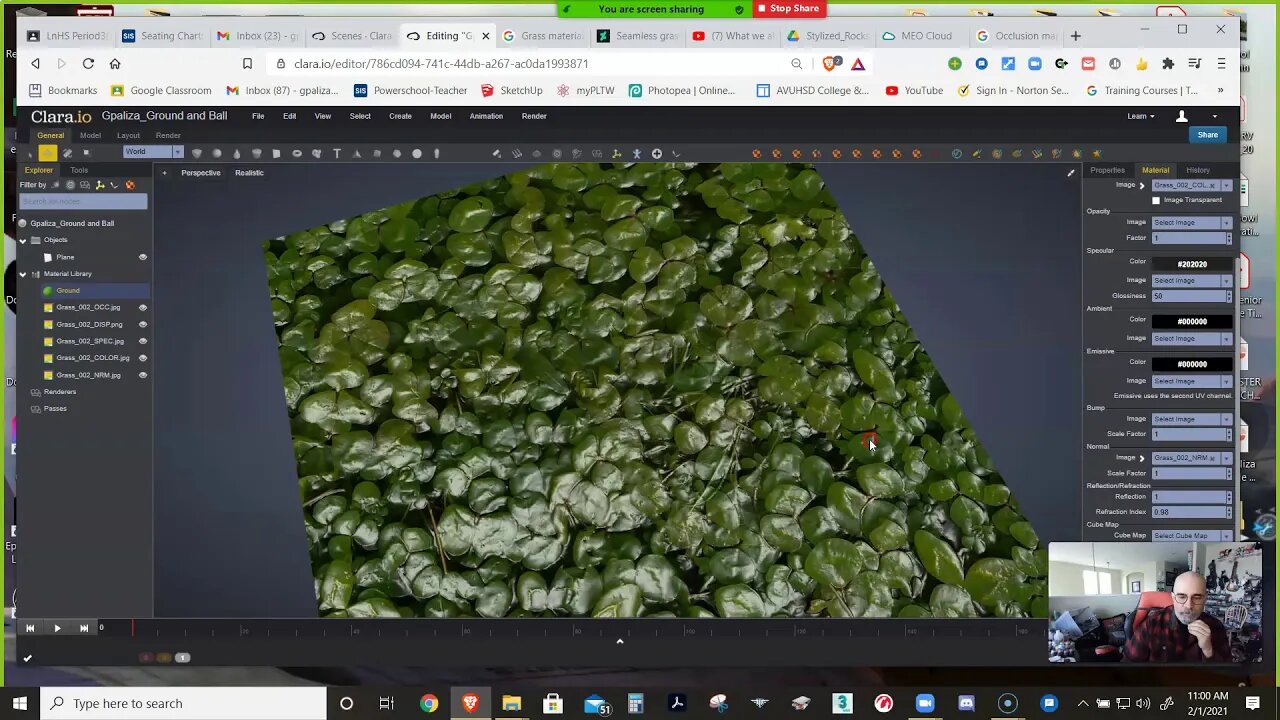The height and width of the screenshot is (720, 1280).
Task: Pick Ambient color #000000 swatch
Action: pyautogui.click(x=1192, y=322)
